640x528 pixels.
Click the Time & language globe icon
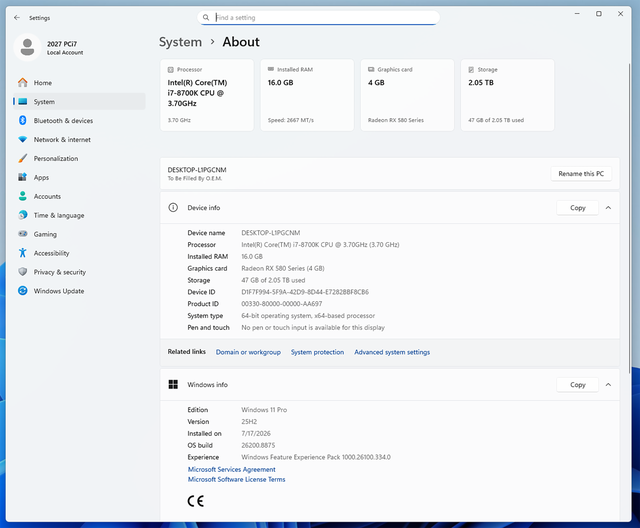[x=23, y=215]
